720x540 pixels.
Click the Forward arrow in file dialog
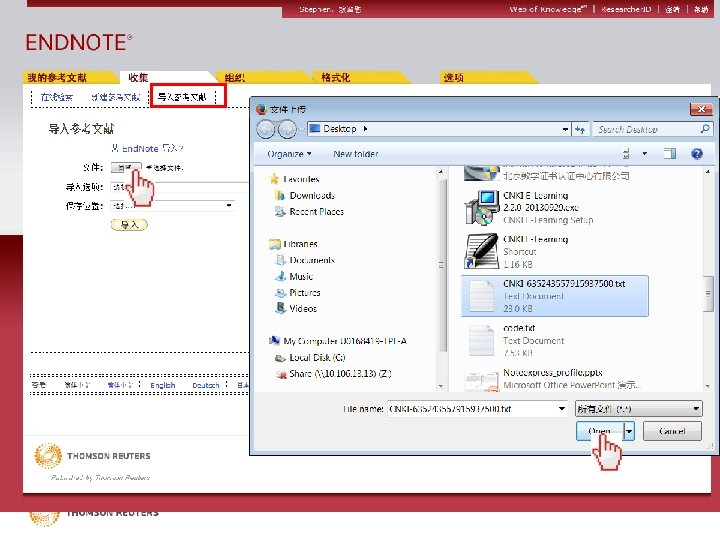pos(287,129)
